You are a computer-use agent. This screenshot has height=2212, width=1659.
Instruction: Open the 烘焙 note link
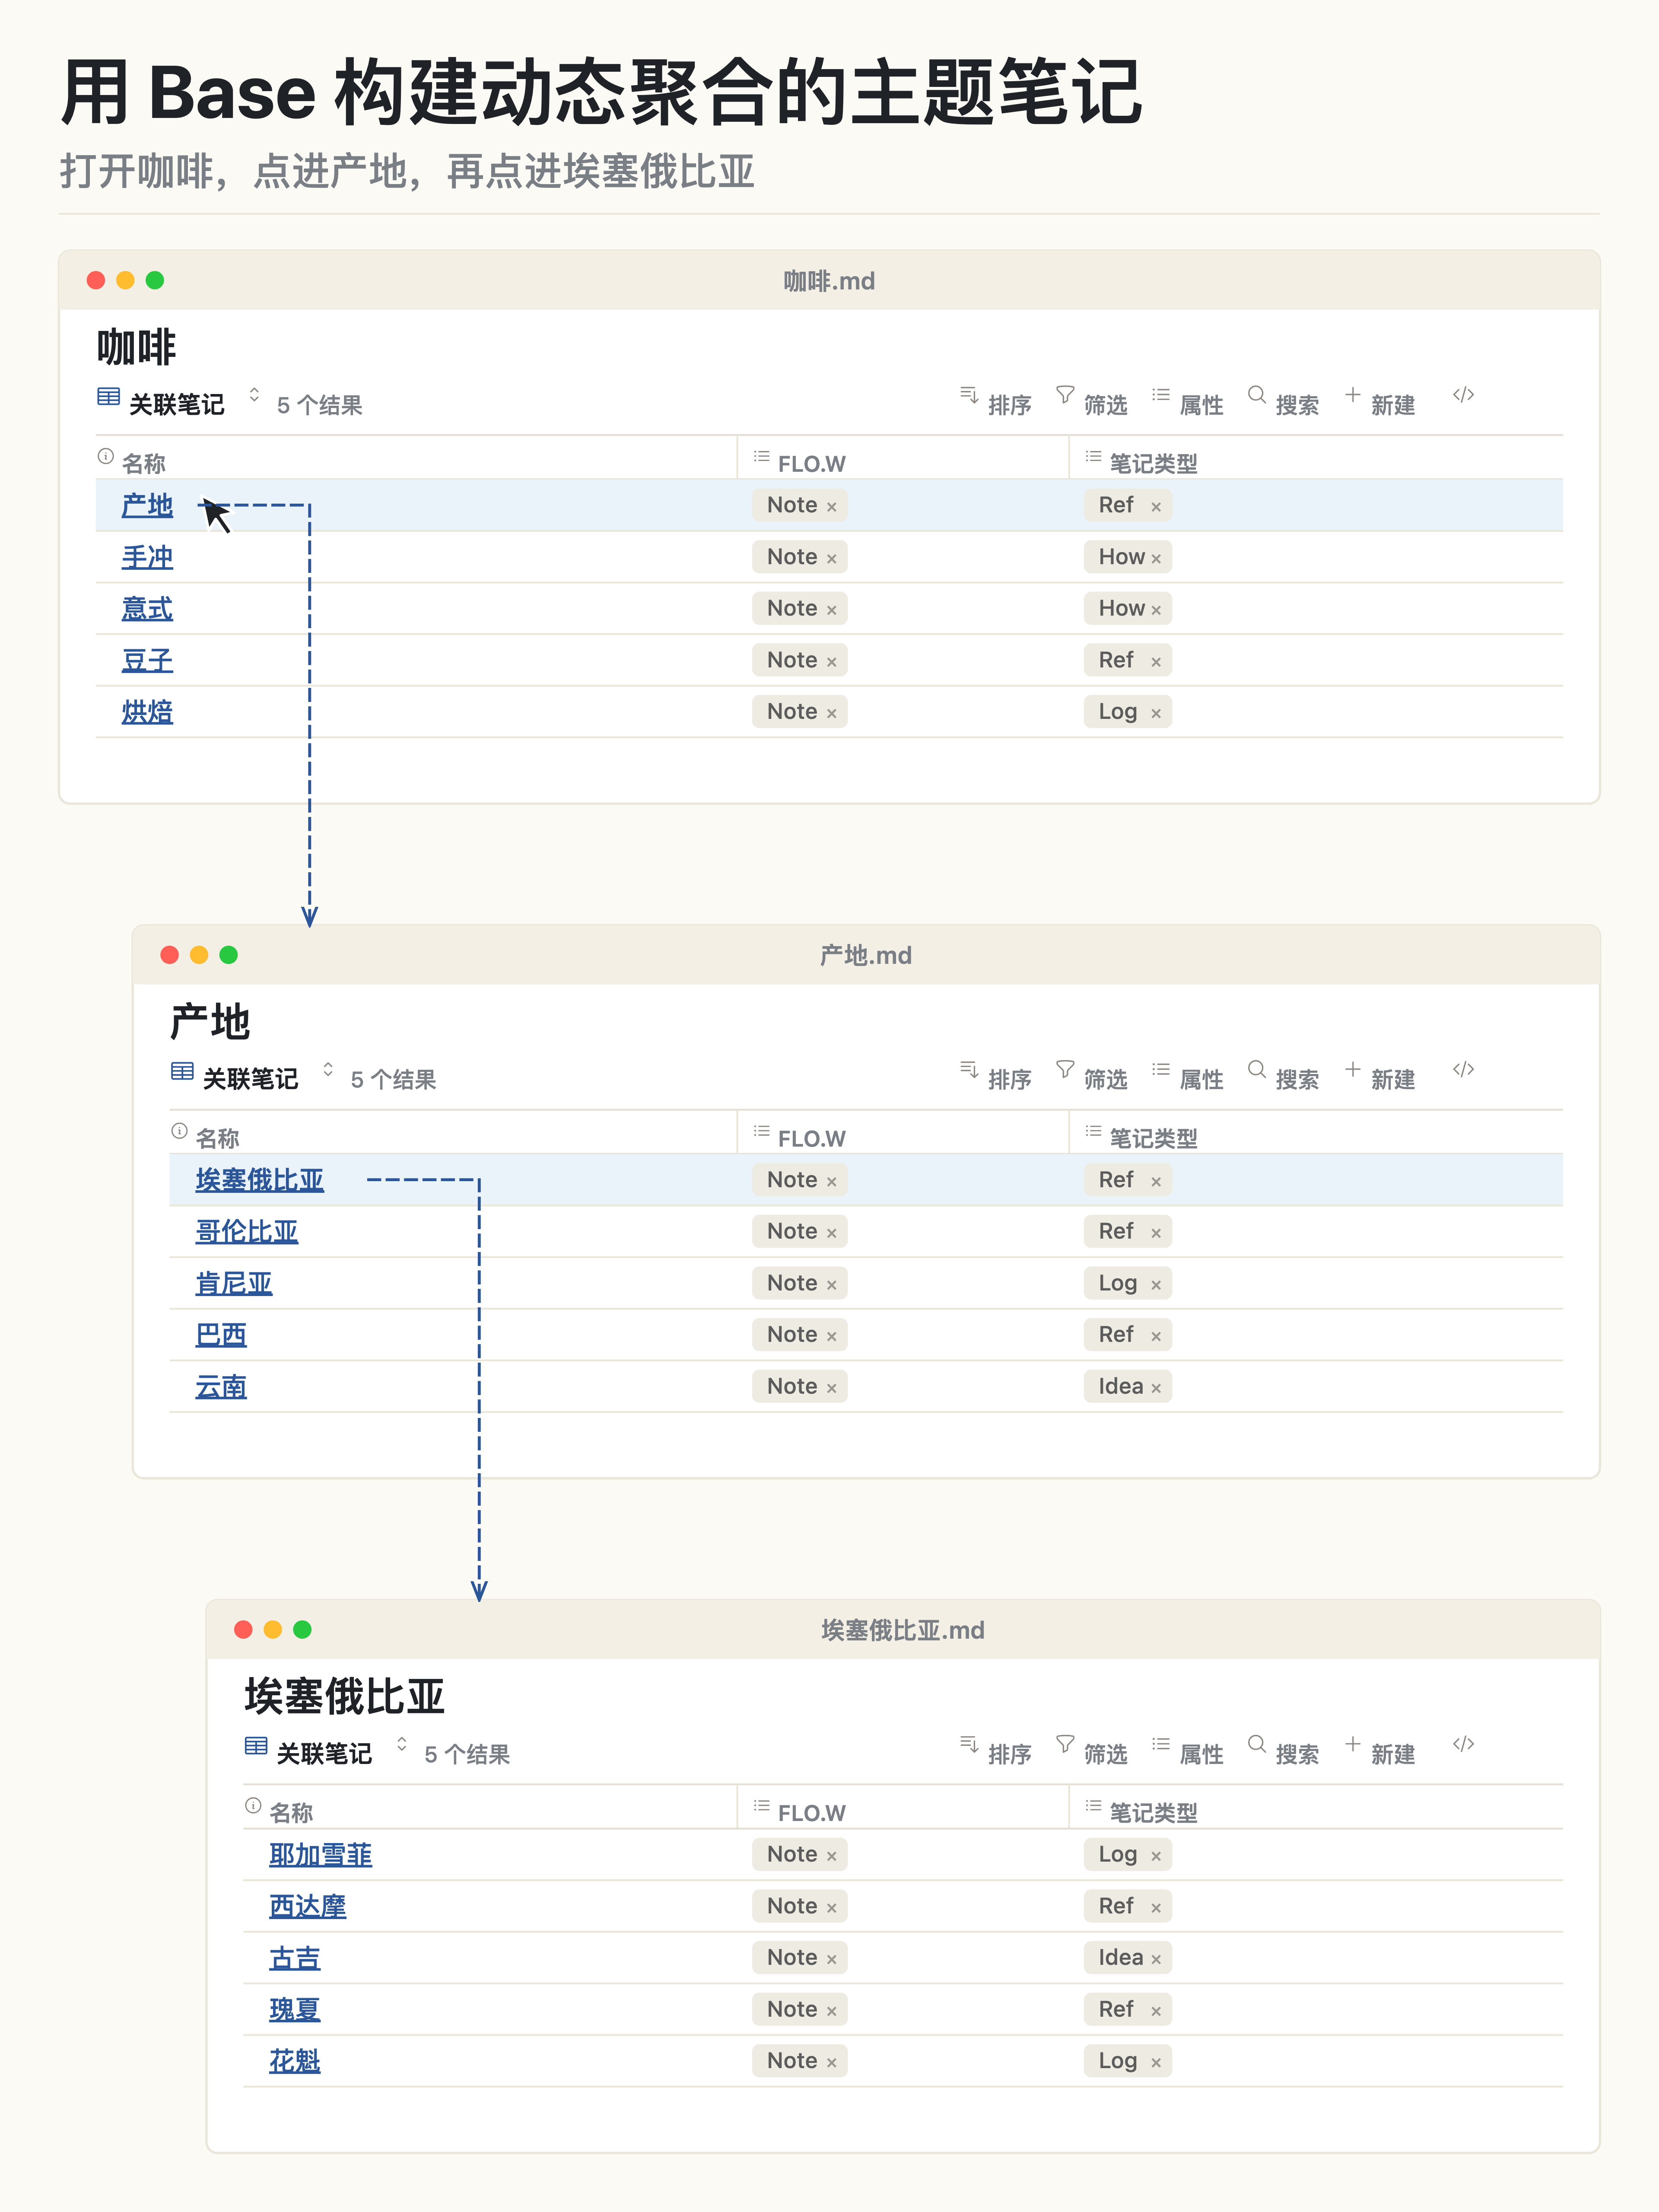[147, 713]
